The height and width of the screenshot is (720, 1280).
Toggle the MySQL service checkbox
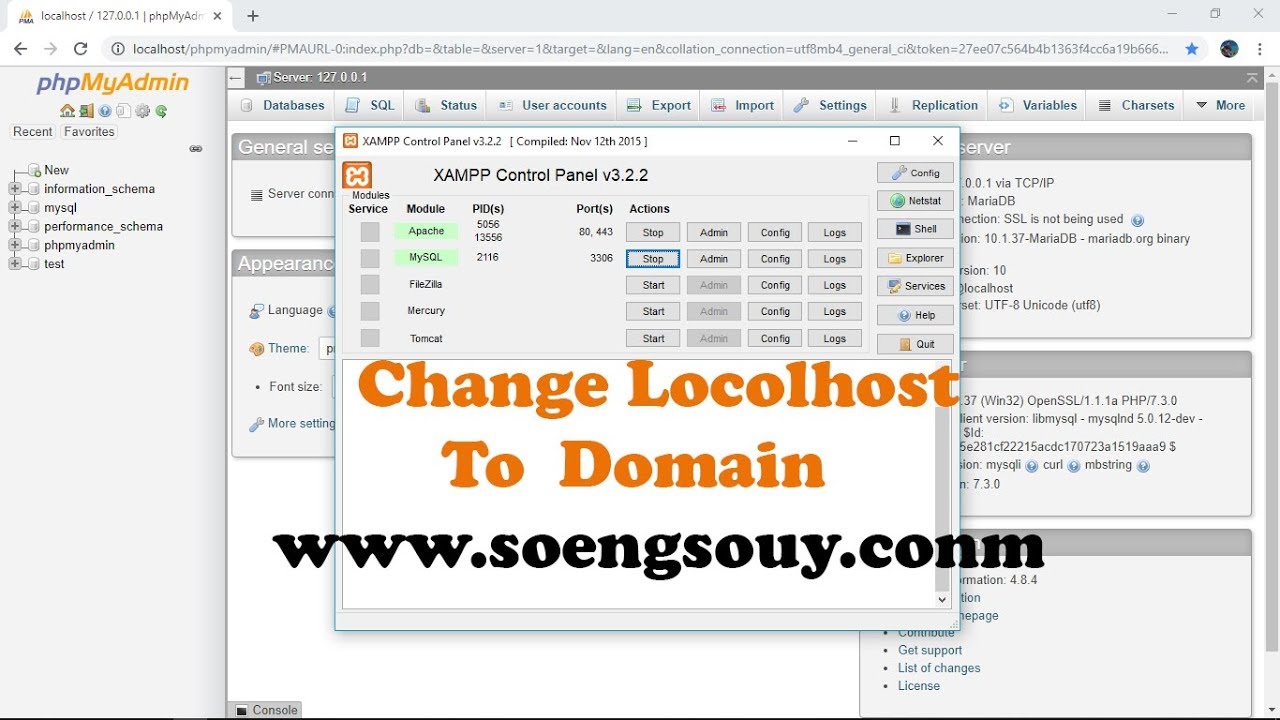tap(370, 258)
